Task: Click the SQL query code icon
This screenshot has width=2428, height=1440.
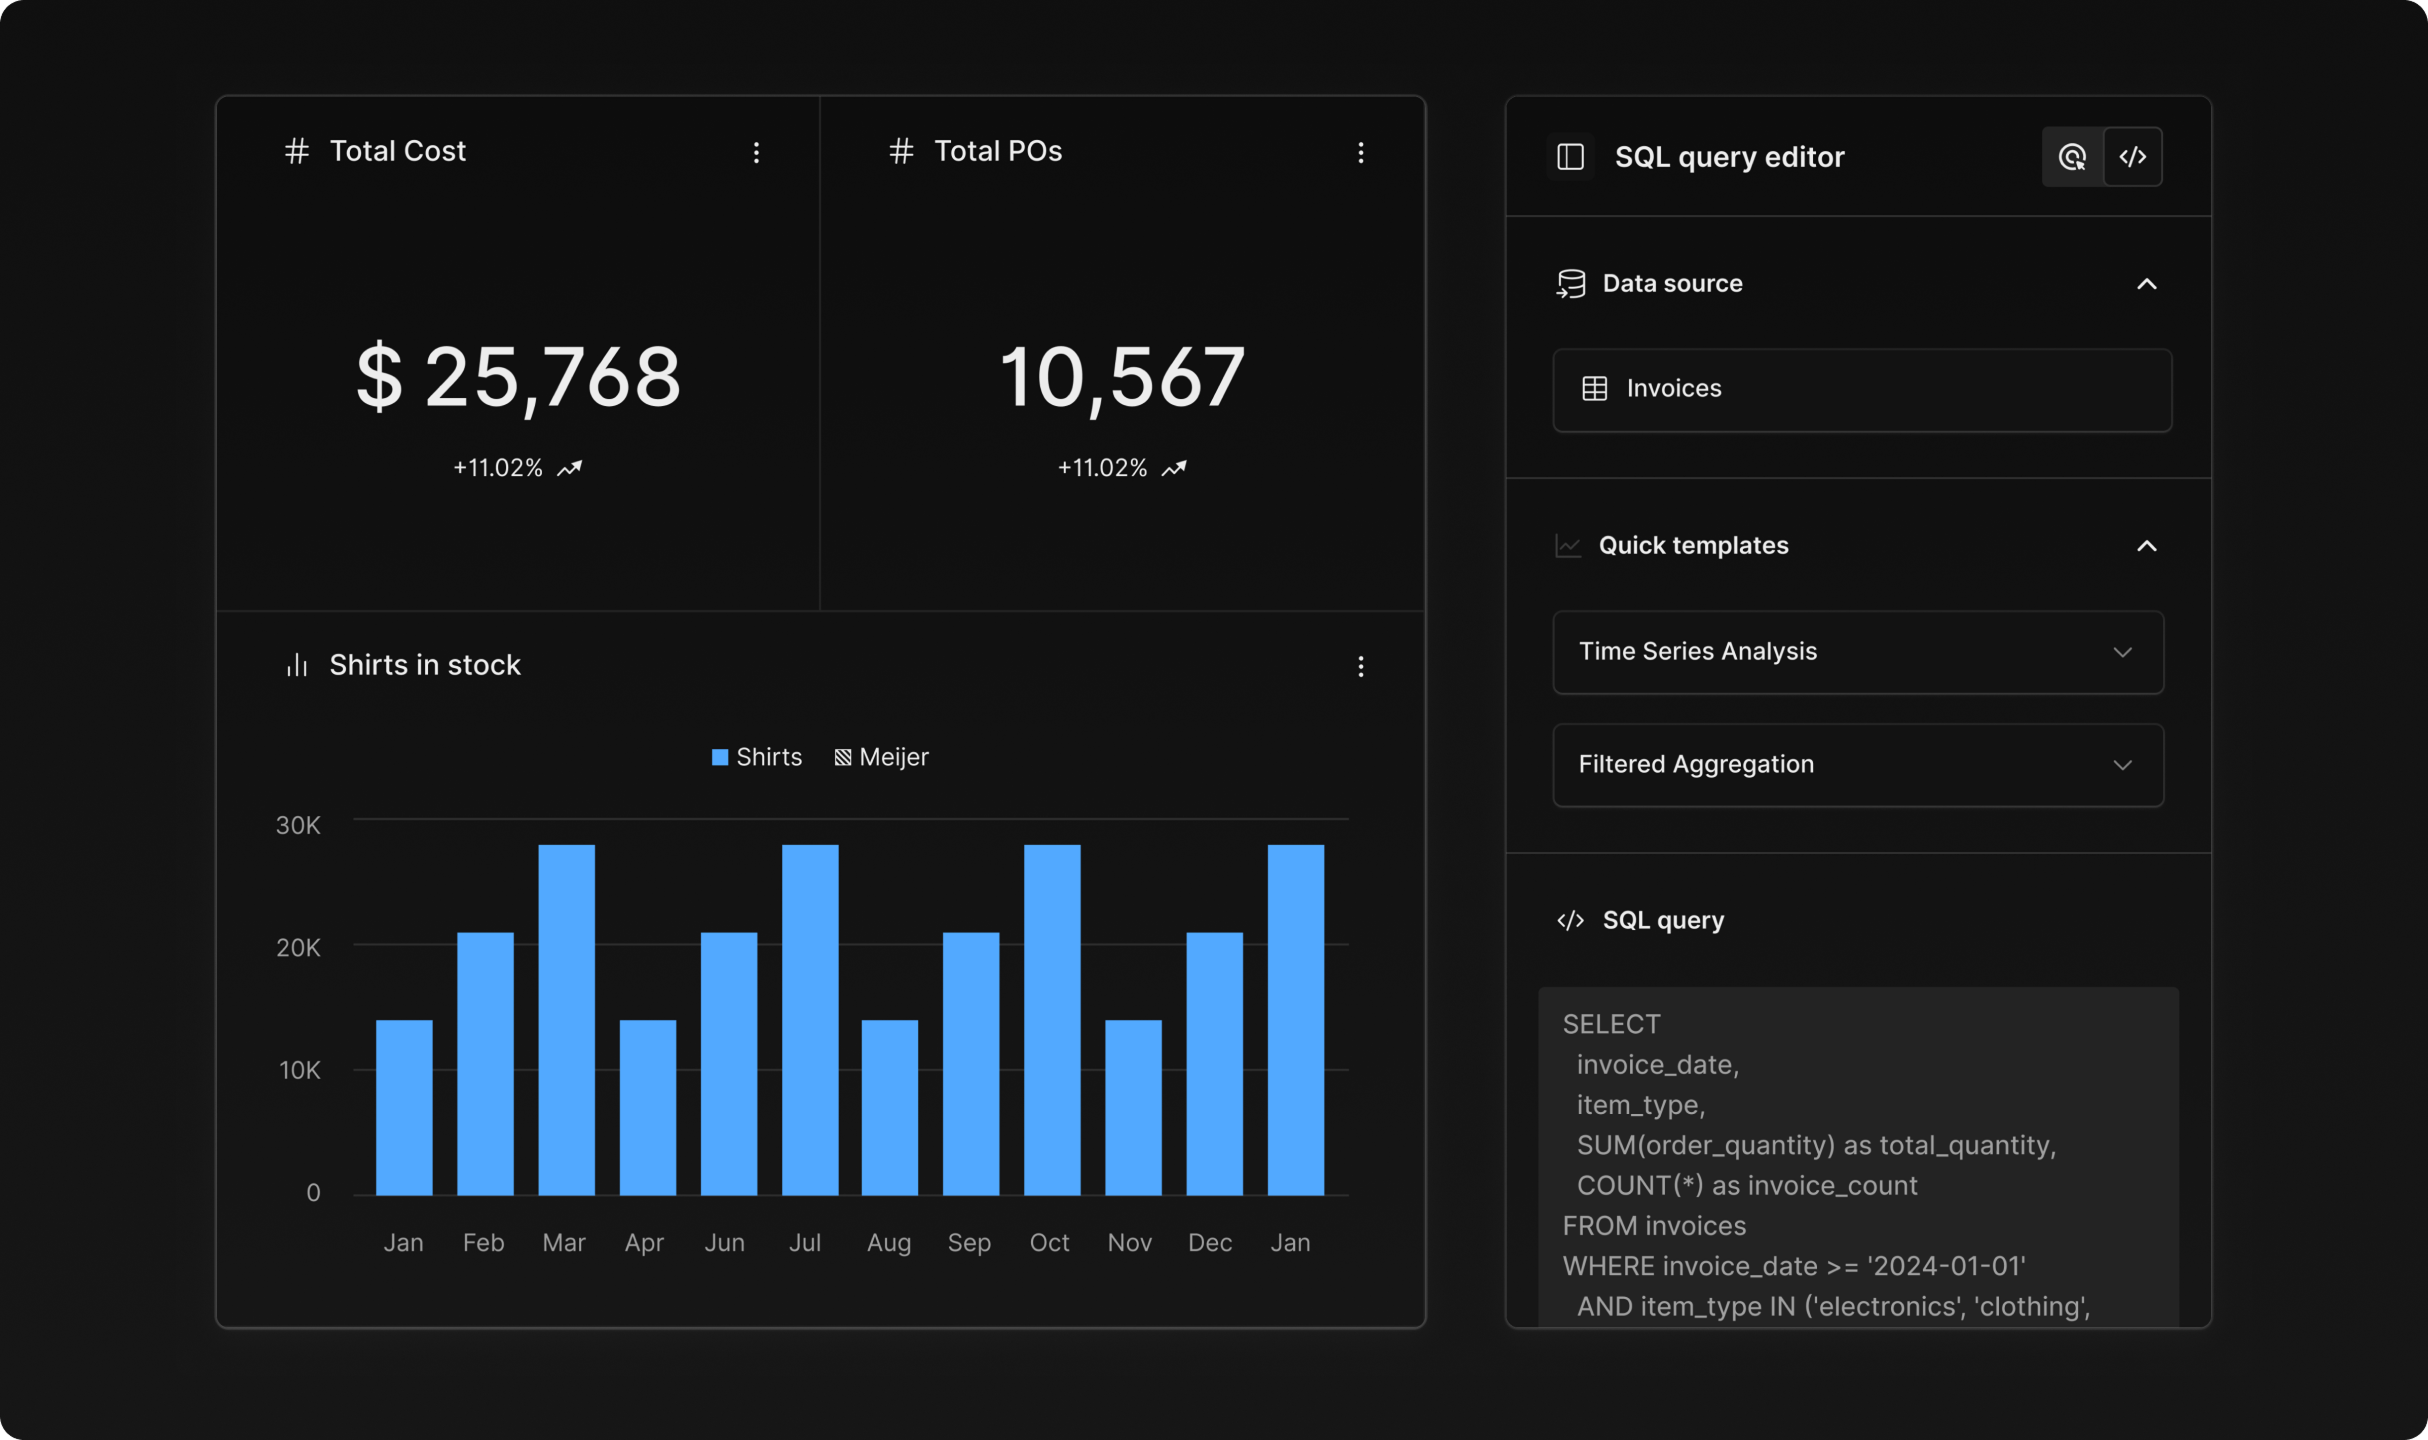Action: point(1570,920)
